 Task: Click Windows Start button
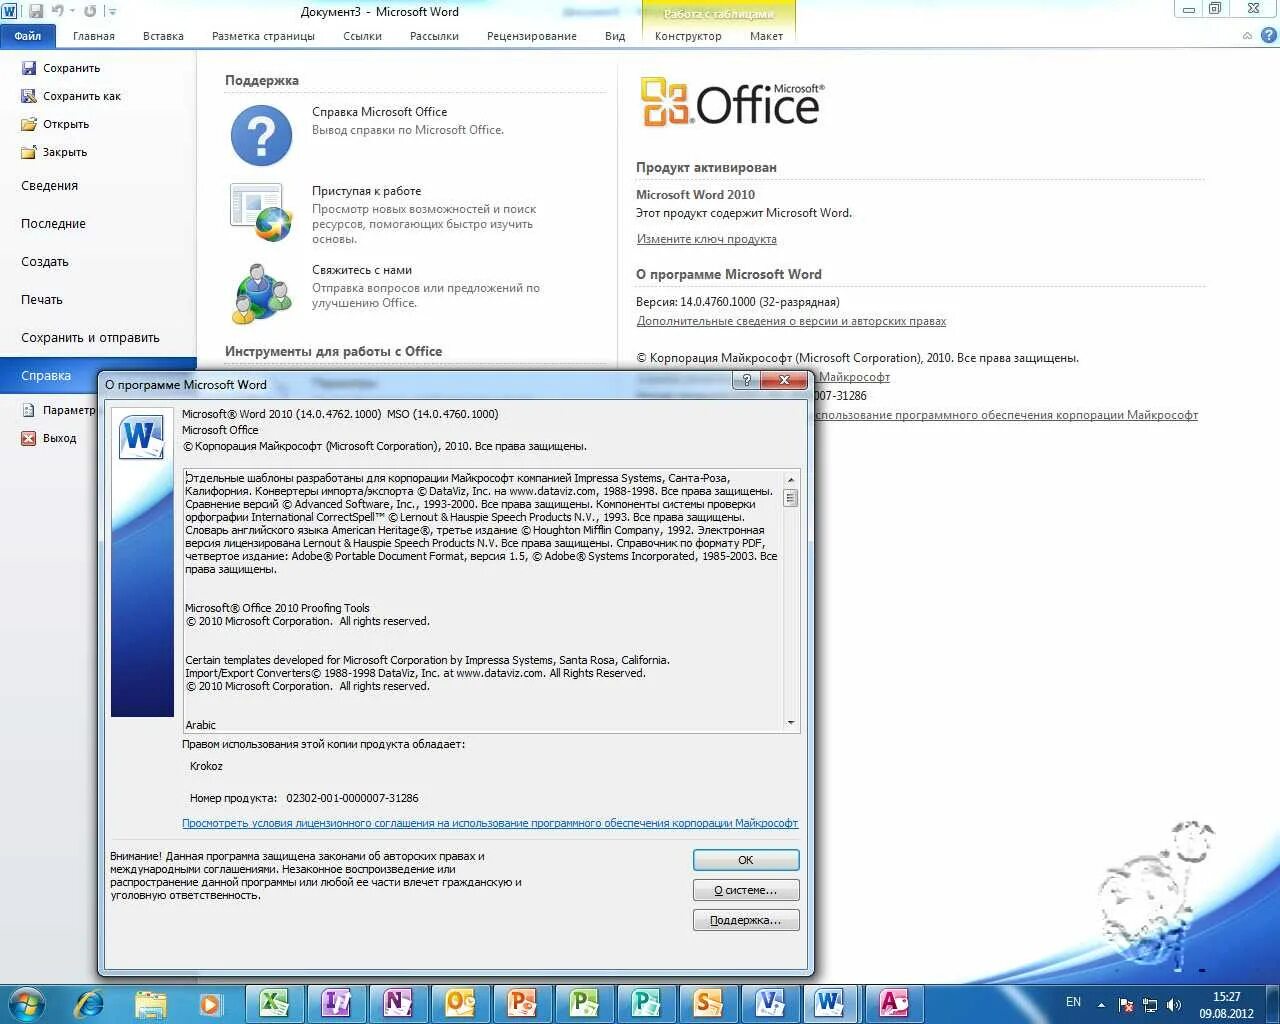[26, 1003]
